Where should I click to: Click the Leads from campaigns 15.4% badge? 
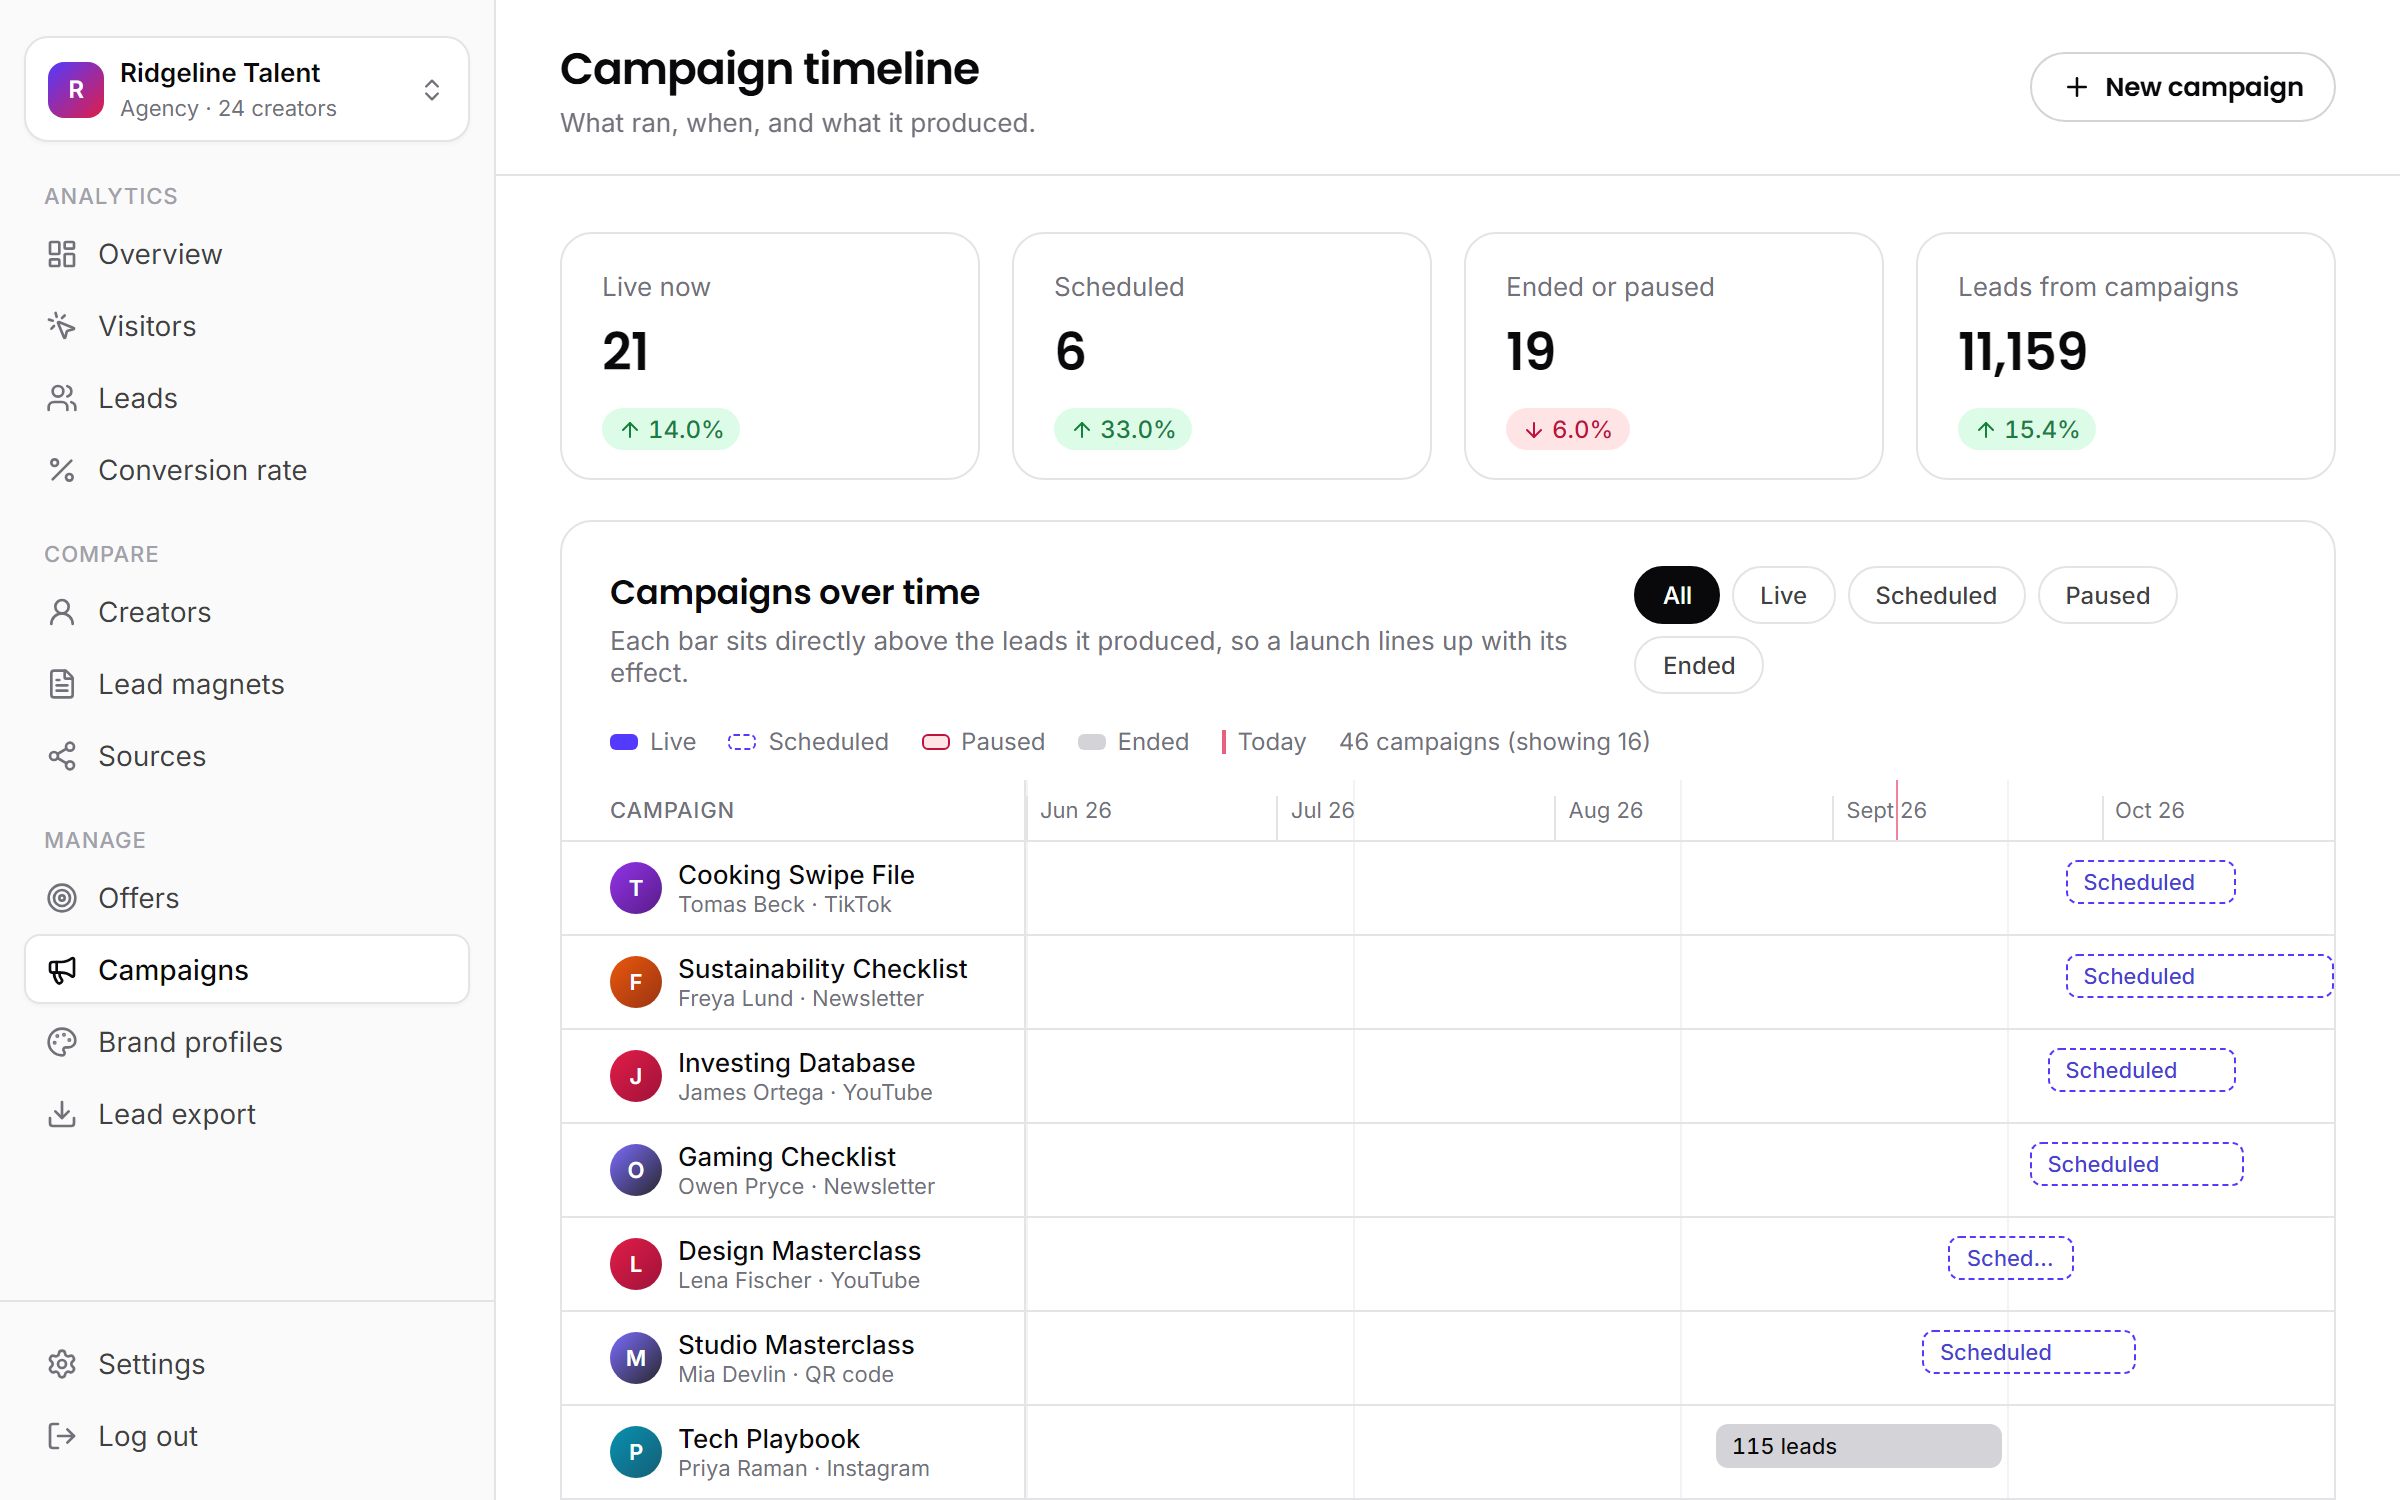(2027, 429)
